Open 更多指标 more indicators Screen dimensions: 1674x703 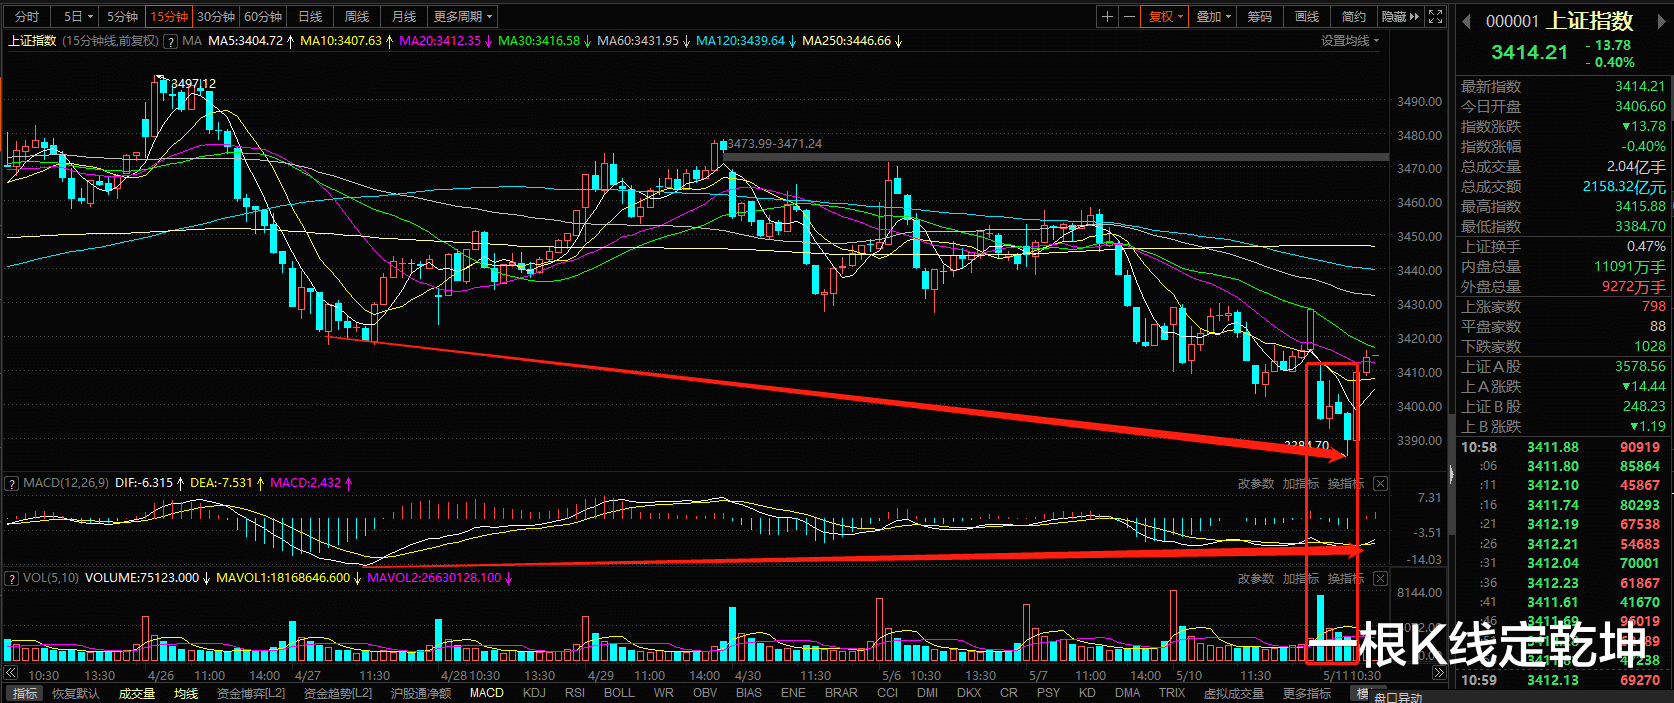point(1307,693)
